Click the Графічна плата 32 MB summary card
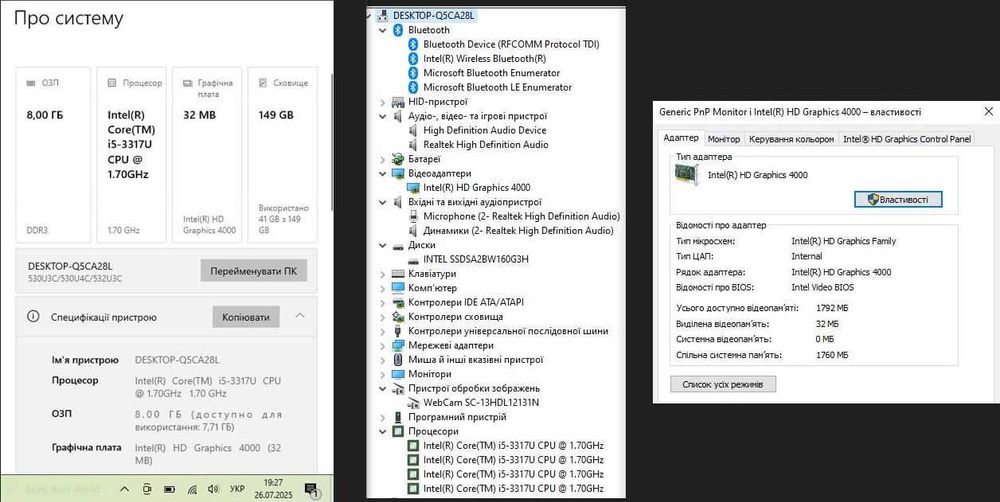 coord(207,155)
